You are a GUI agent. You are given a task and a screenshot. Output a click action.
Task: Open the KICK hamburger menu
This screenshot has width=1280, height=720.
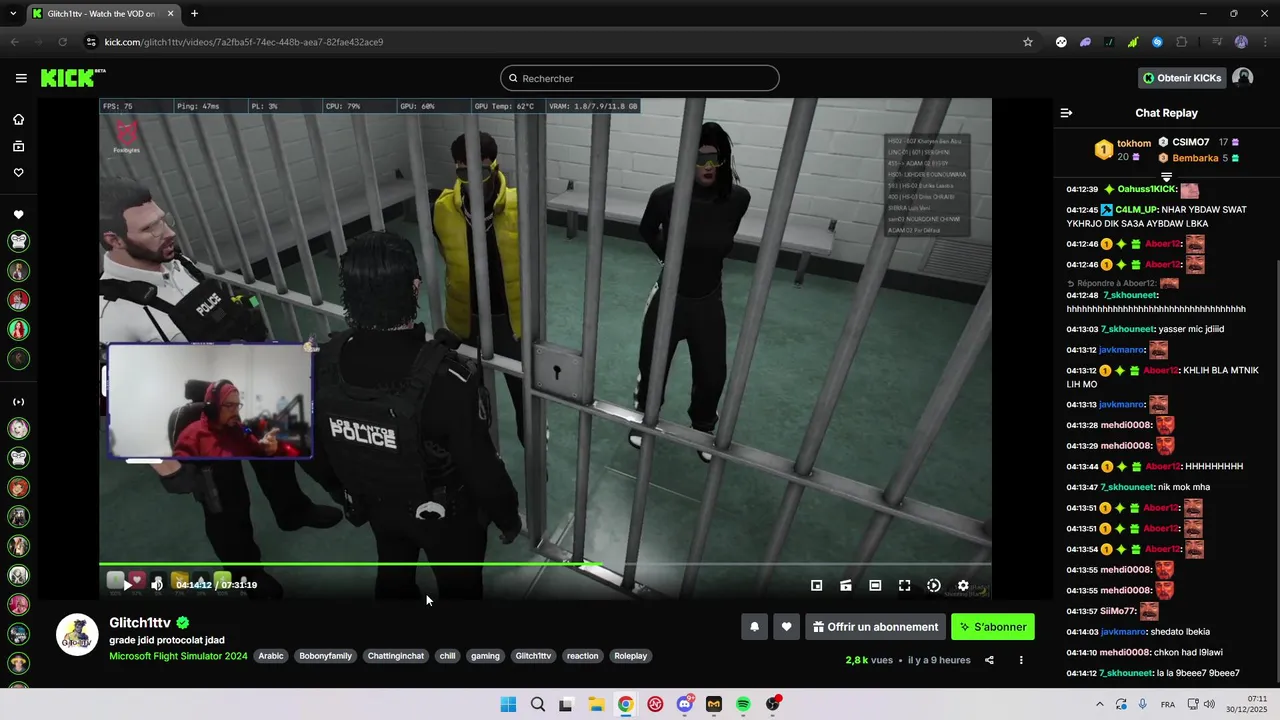(x=21, y=78)
